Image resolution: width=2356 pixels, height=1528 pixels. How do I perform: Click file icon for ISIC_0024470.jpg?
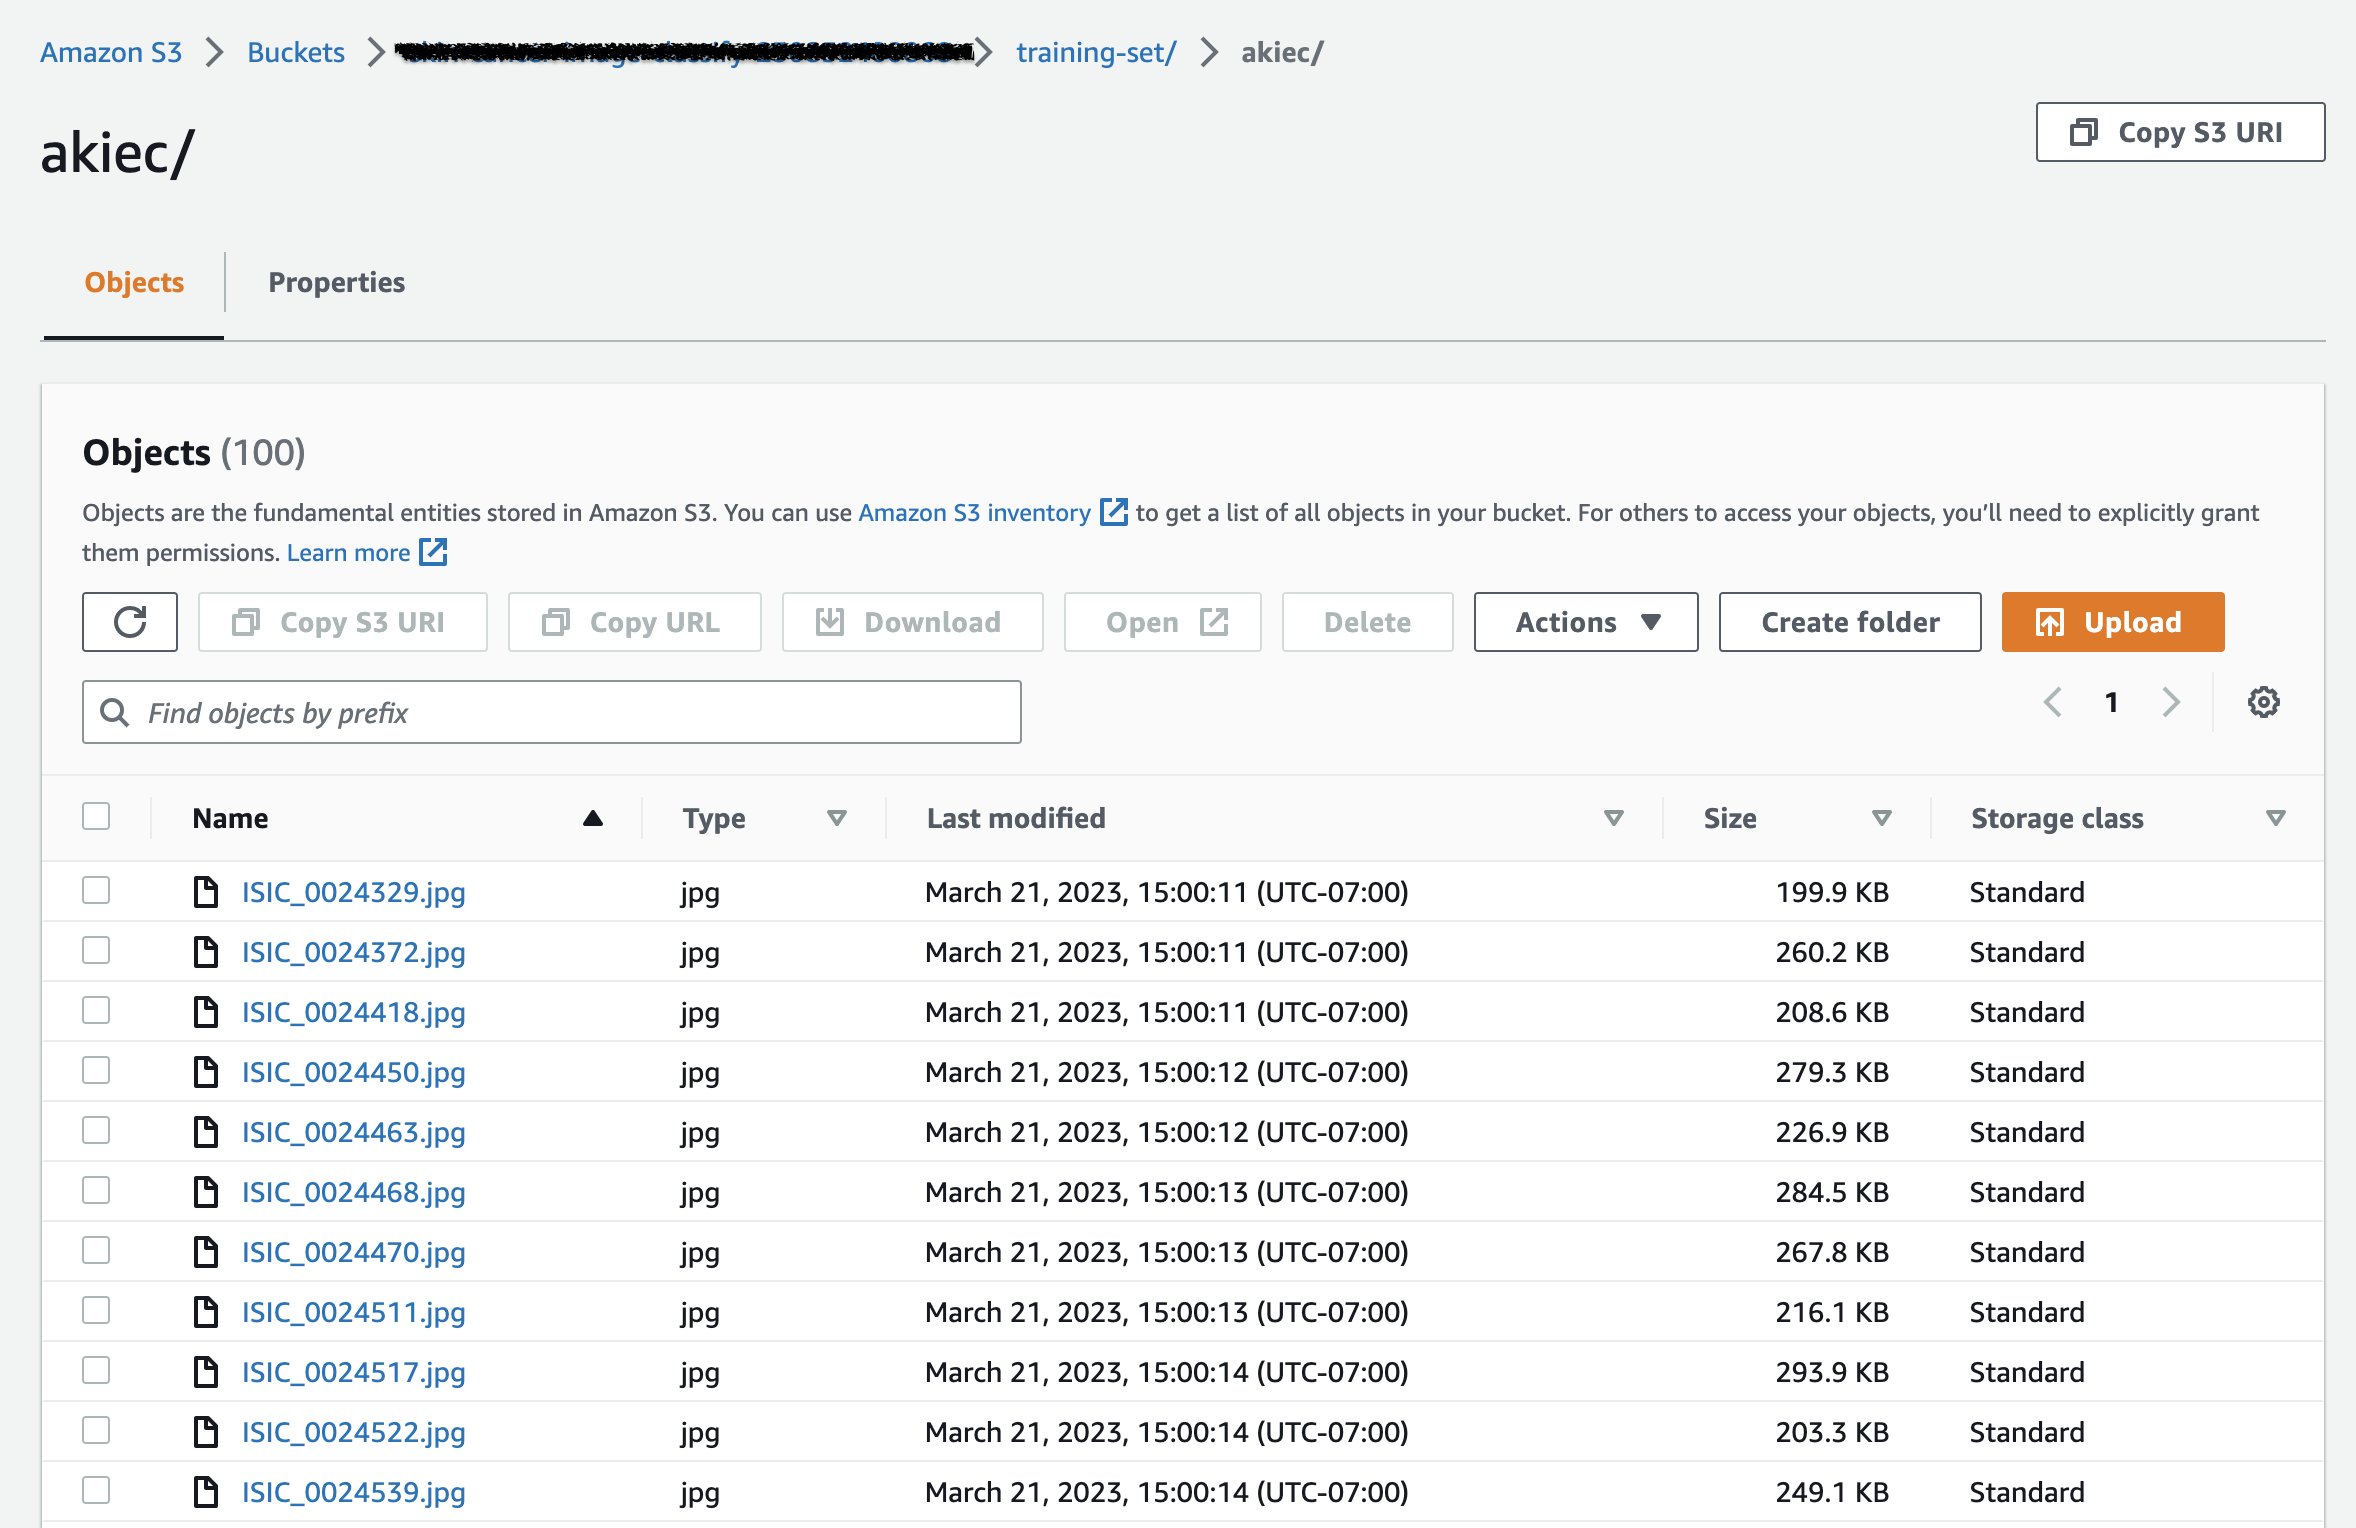[206, 1251]
